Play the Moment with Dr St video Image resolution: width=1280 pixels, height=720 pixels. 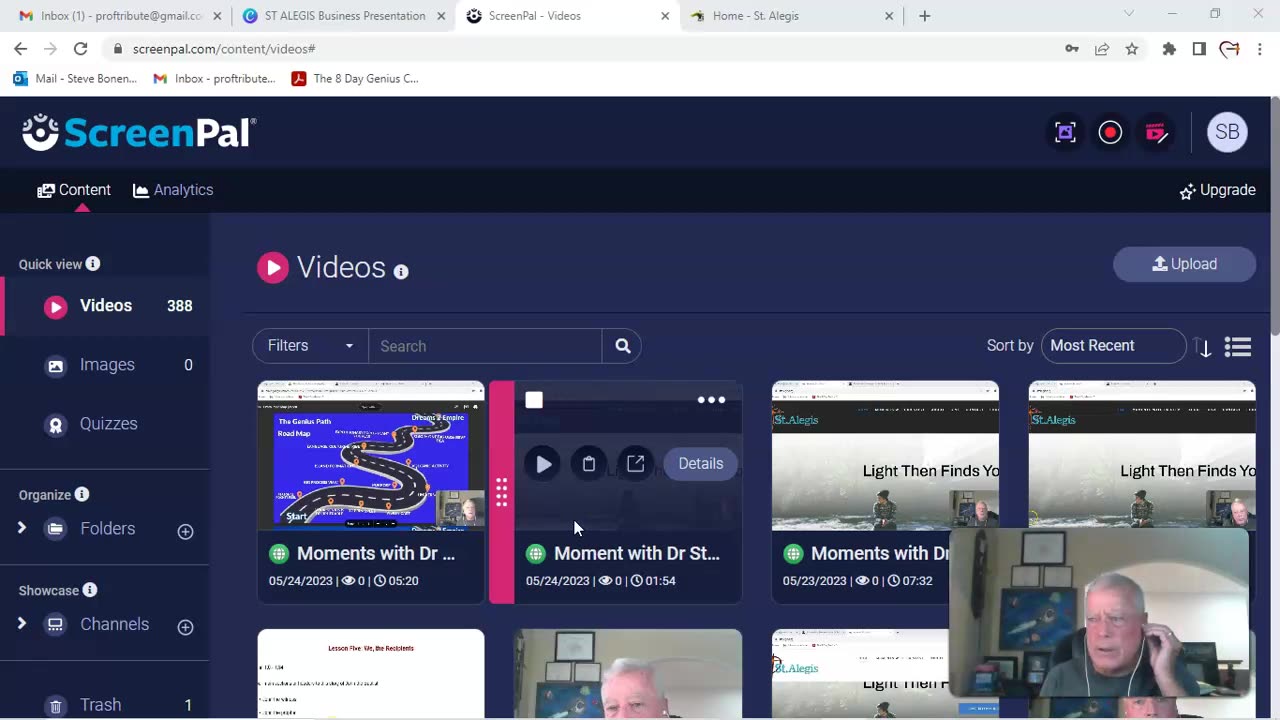coord(542,464)
